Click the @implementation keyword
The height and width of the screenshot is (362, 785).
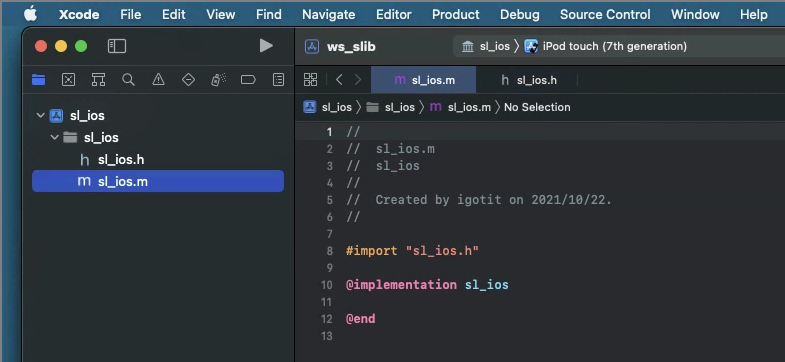point(401,285)
